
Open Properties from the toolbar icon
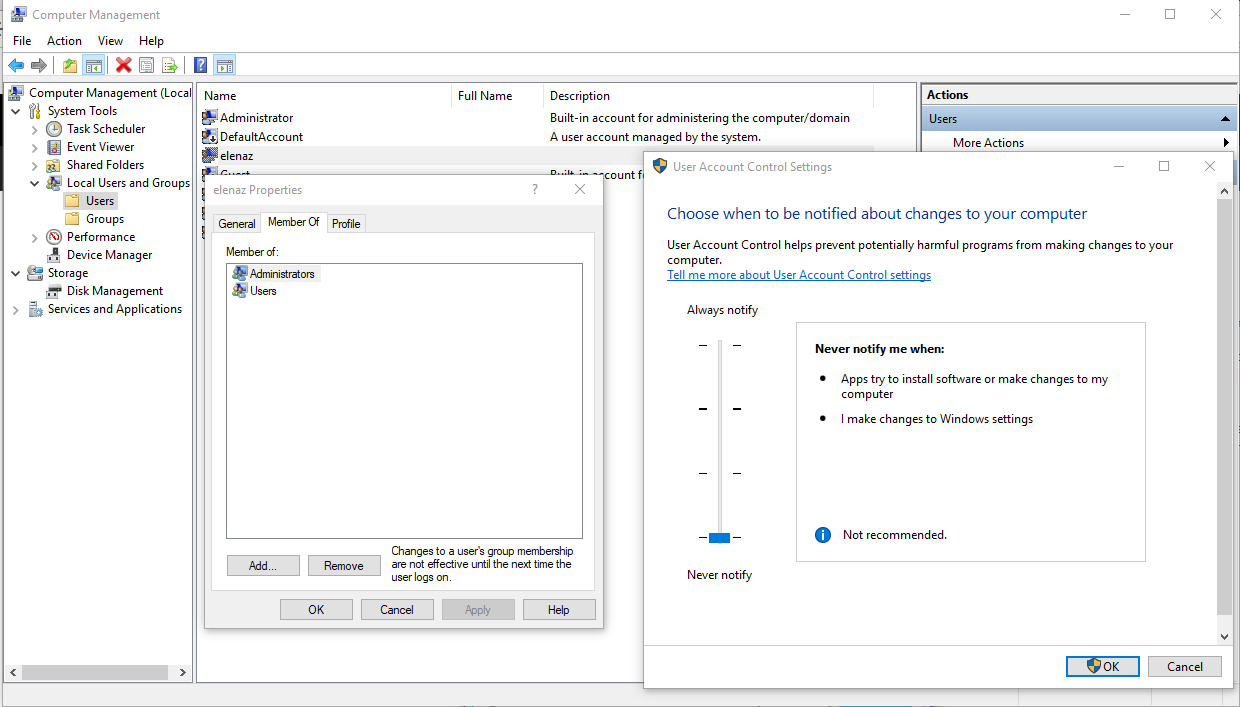pos(147,66)
